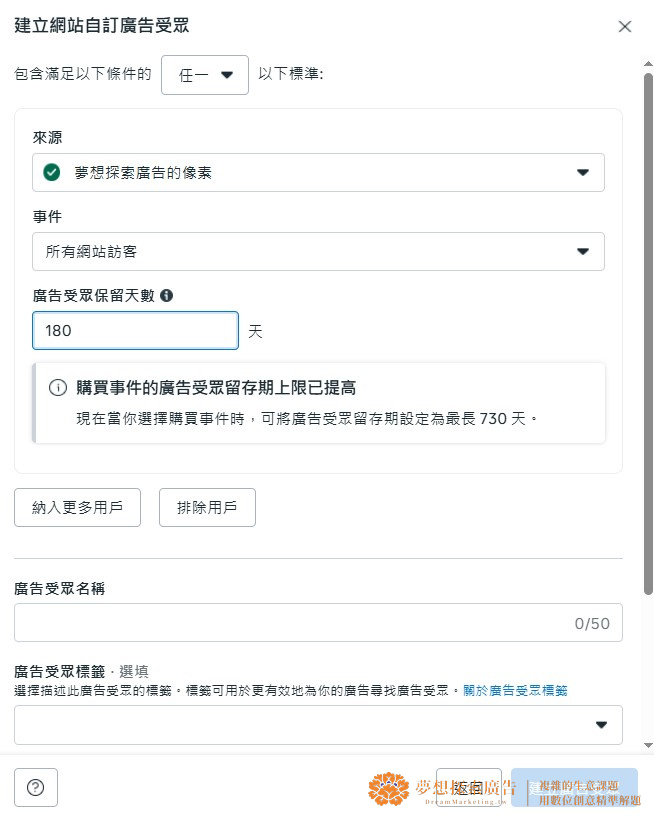Image resolution: width=654 pixels, height=823 pixels.
Task: Focus the retention days field showing 180
Action: [135, 331]
